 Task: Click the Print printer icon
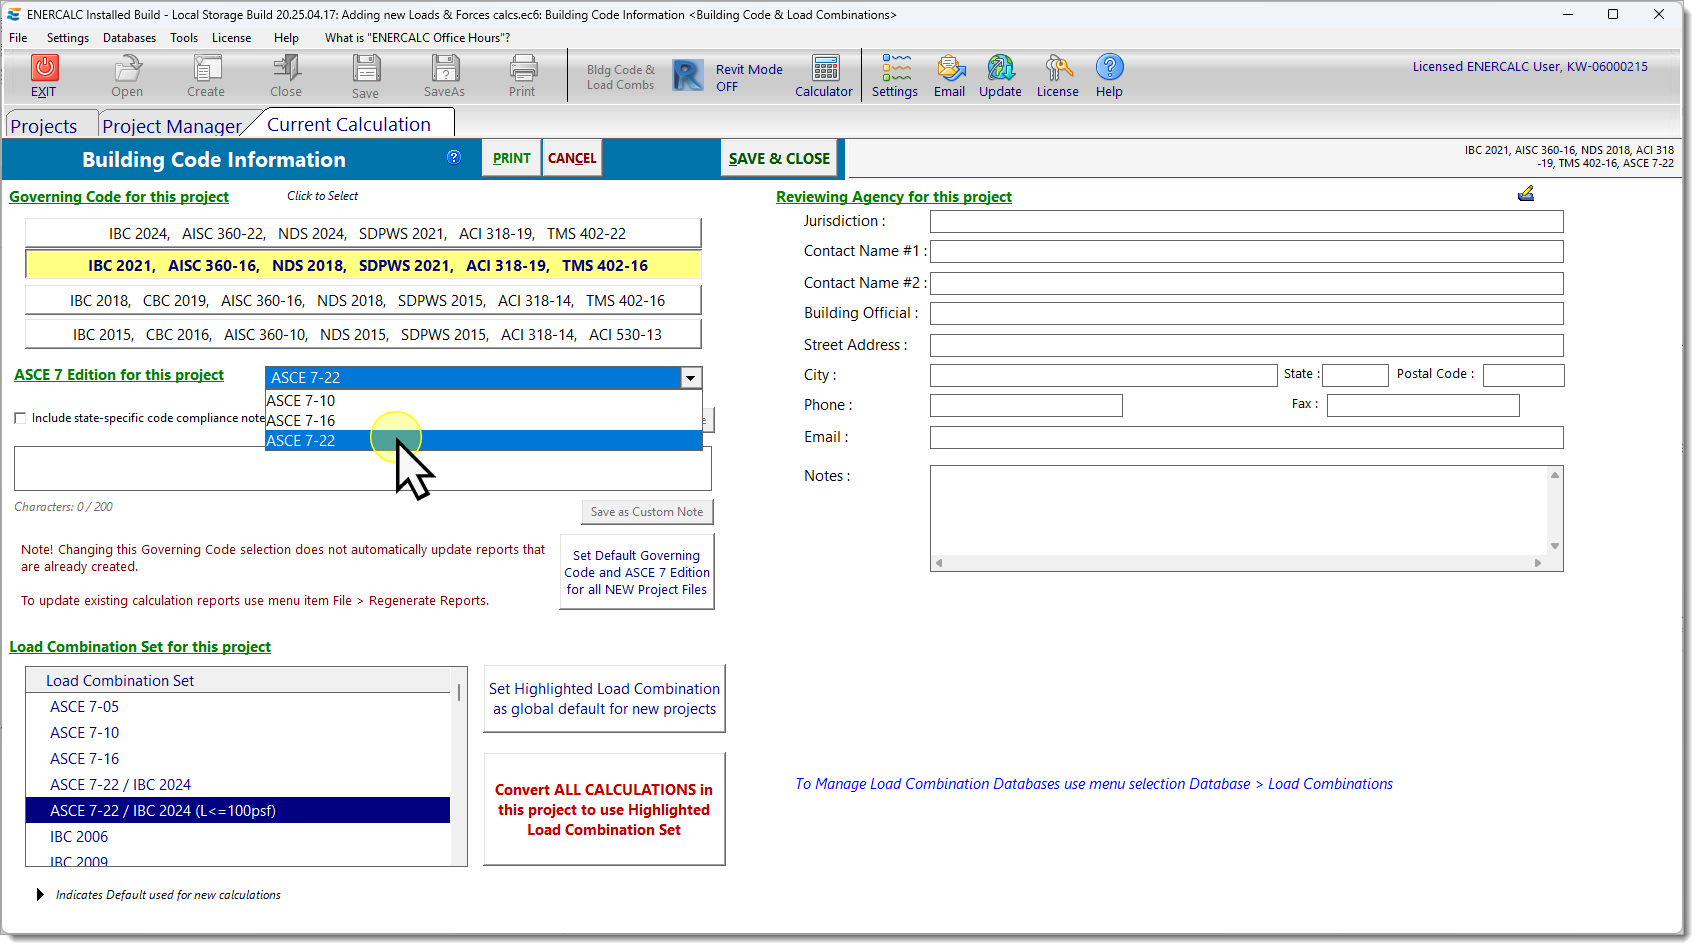(x=523, y=68)
